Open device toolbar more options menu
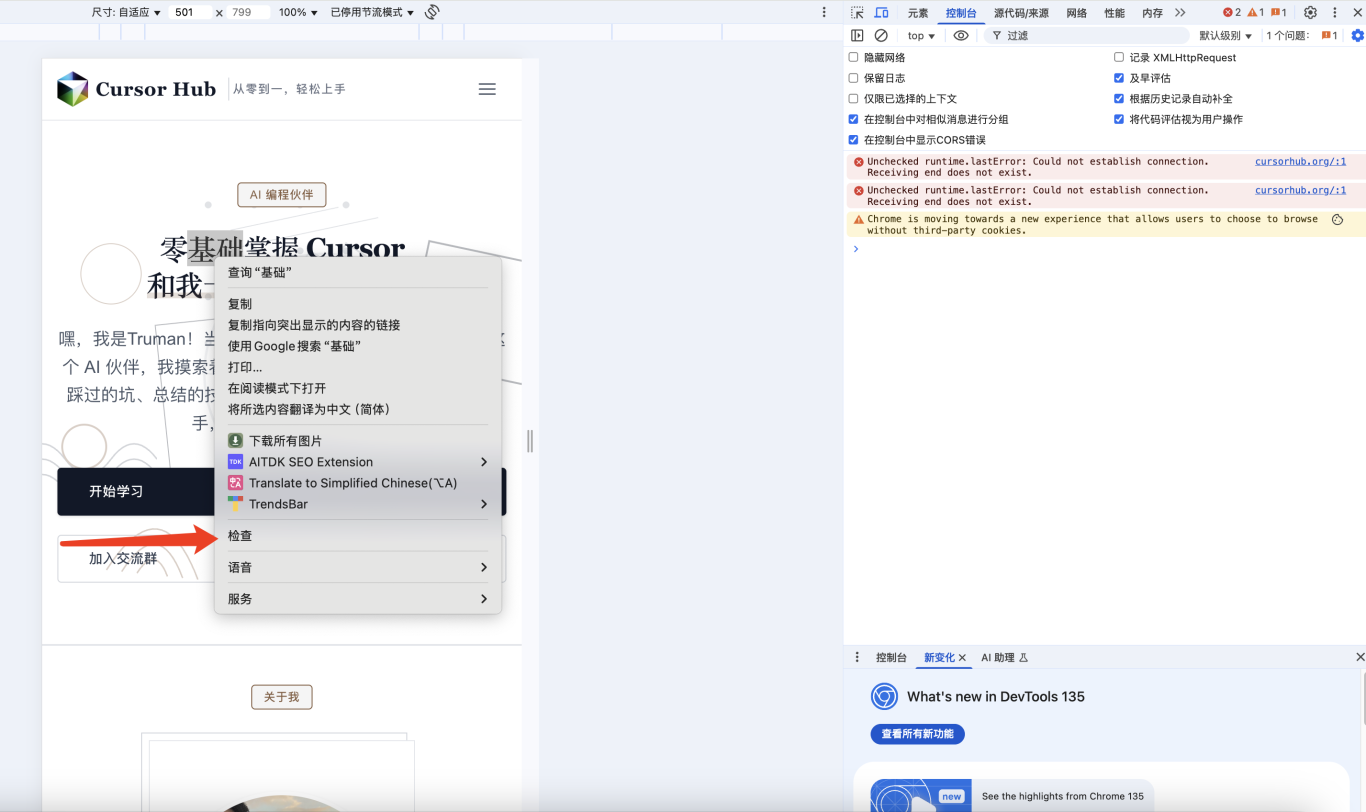 click(824, 12)
